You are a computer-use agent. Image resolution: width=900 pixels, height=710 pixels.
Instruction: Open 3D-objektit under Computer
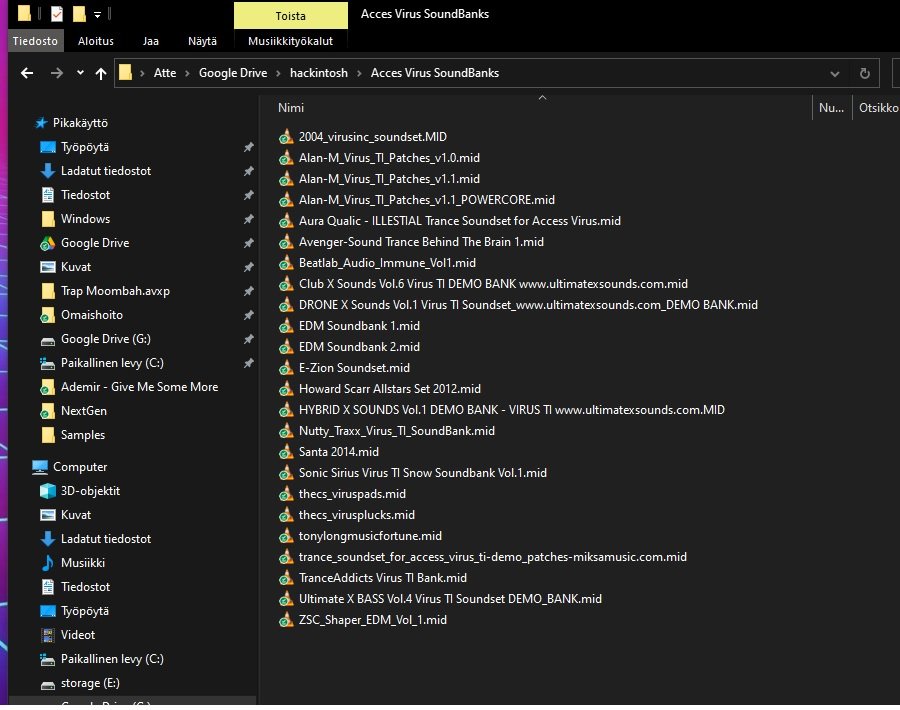click(90, 491)
